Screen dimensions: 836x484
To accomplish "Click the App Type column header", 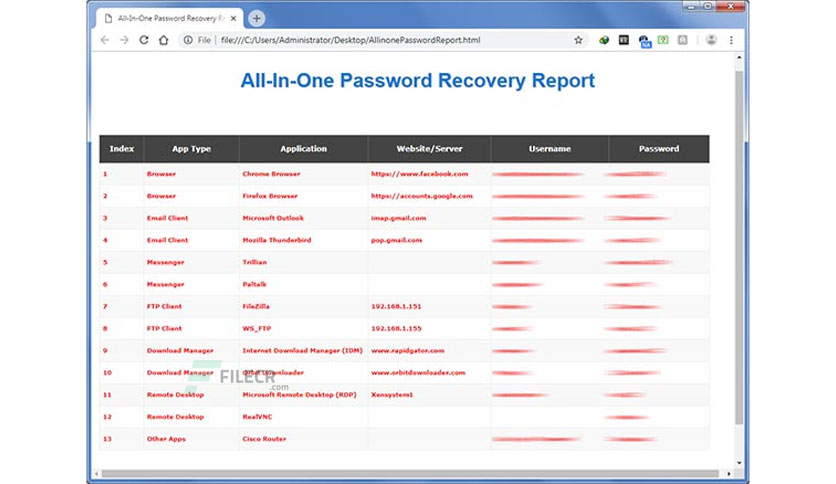I will coord(191,149).
